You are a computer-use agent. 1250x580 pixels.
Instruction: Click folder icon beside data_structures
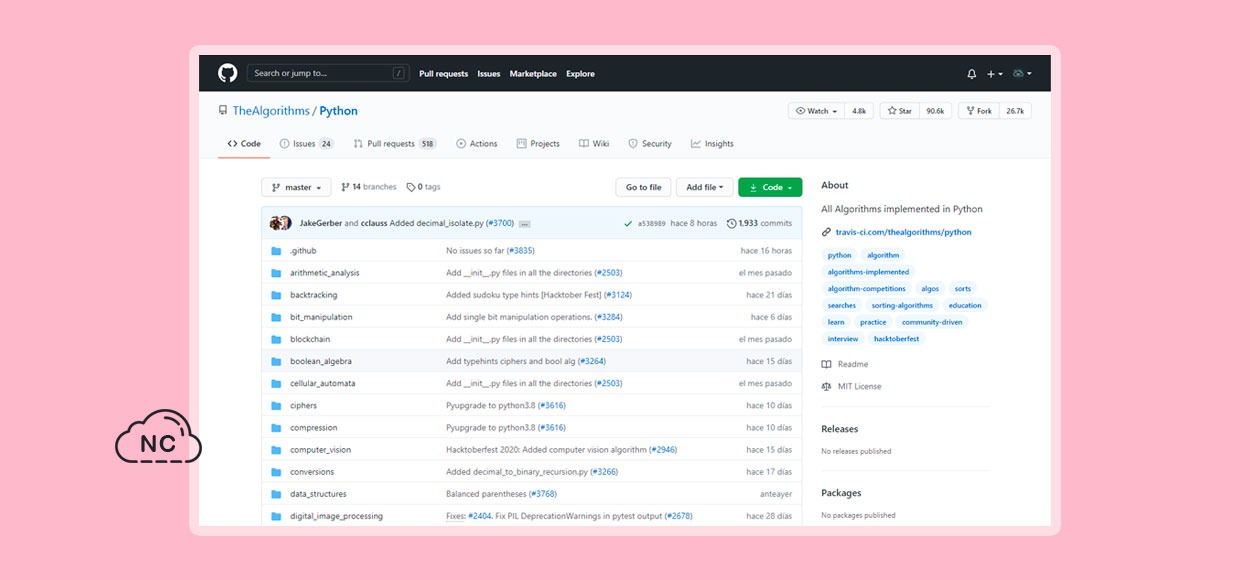pyautogui.click(x=276, y=494)
